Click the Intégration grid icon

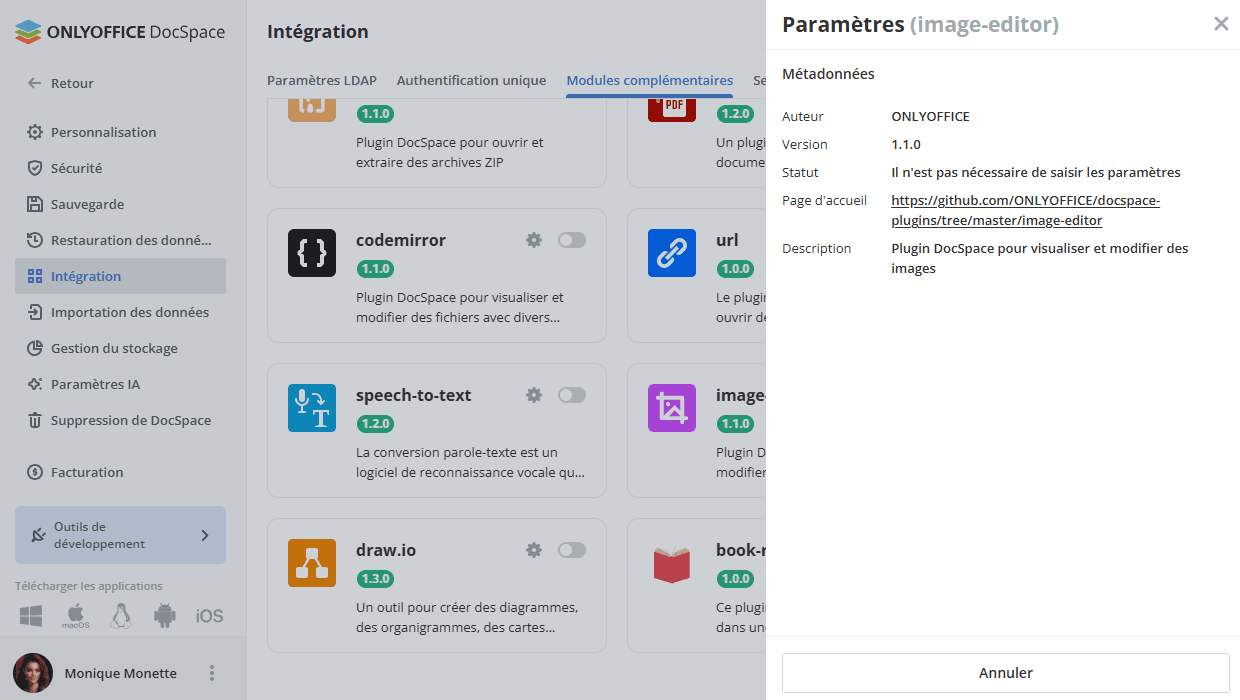tap(35, 276)
